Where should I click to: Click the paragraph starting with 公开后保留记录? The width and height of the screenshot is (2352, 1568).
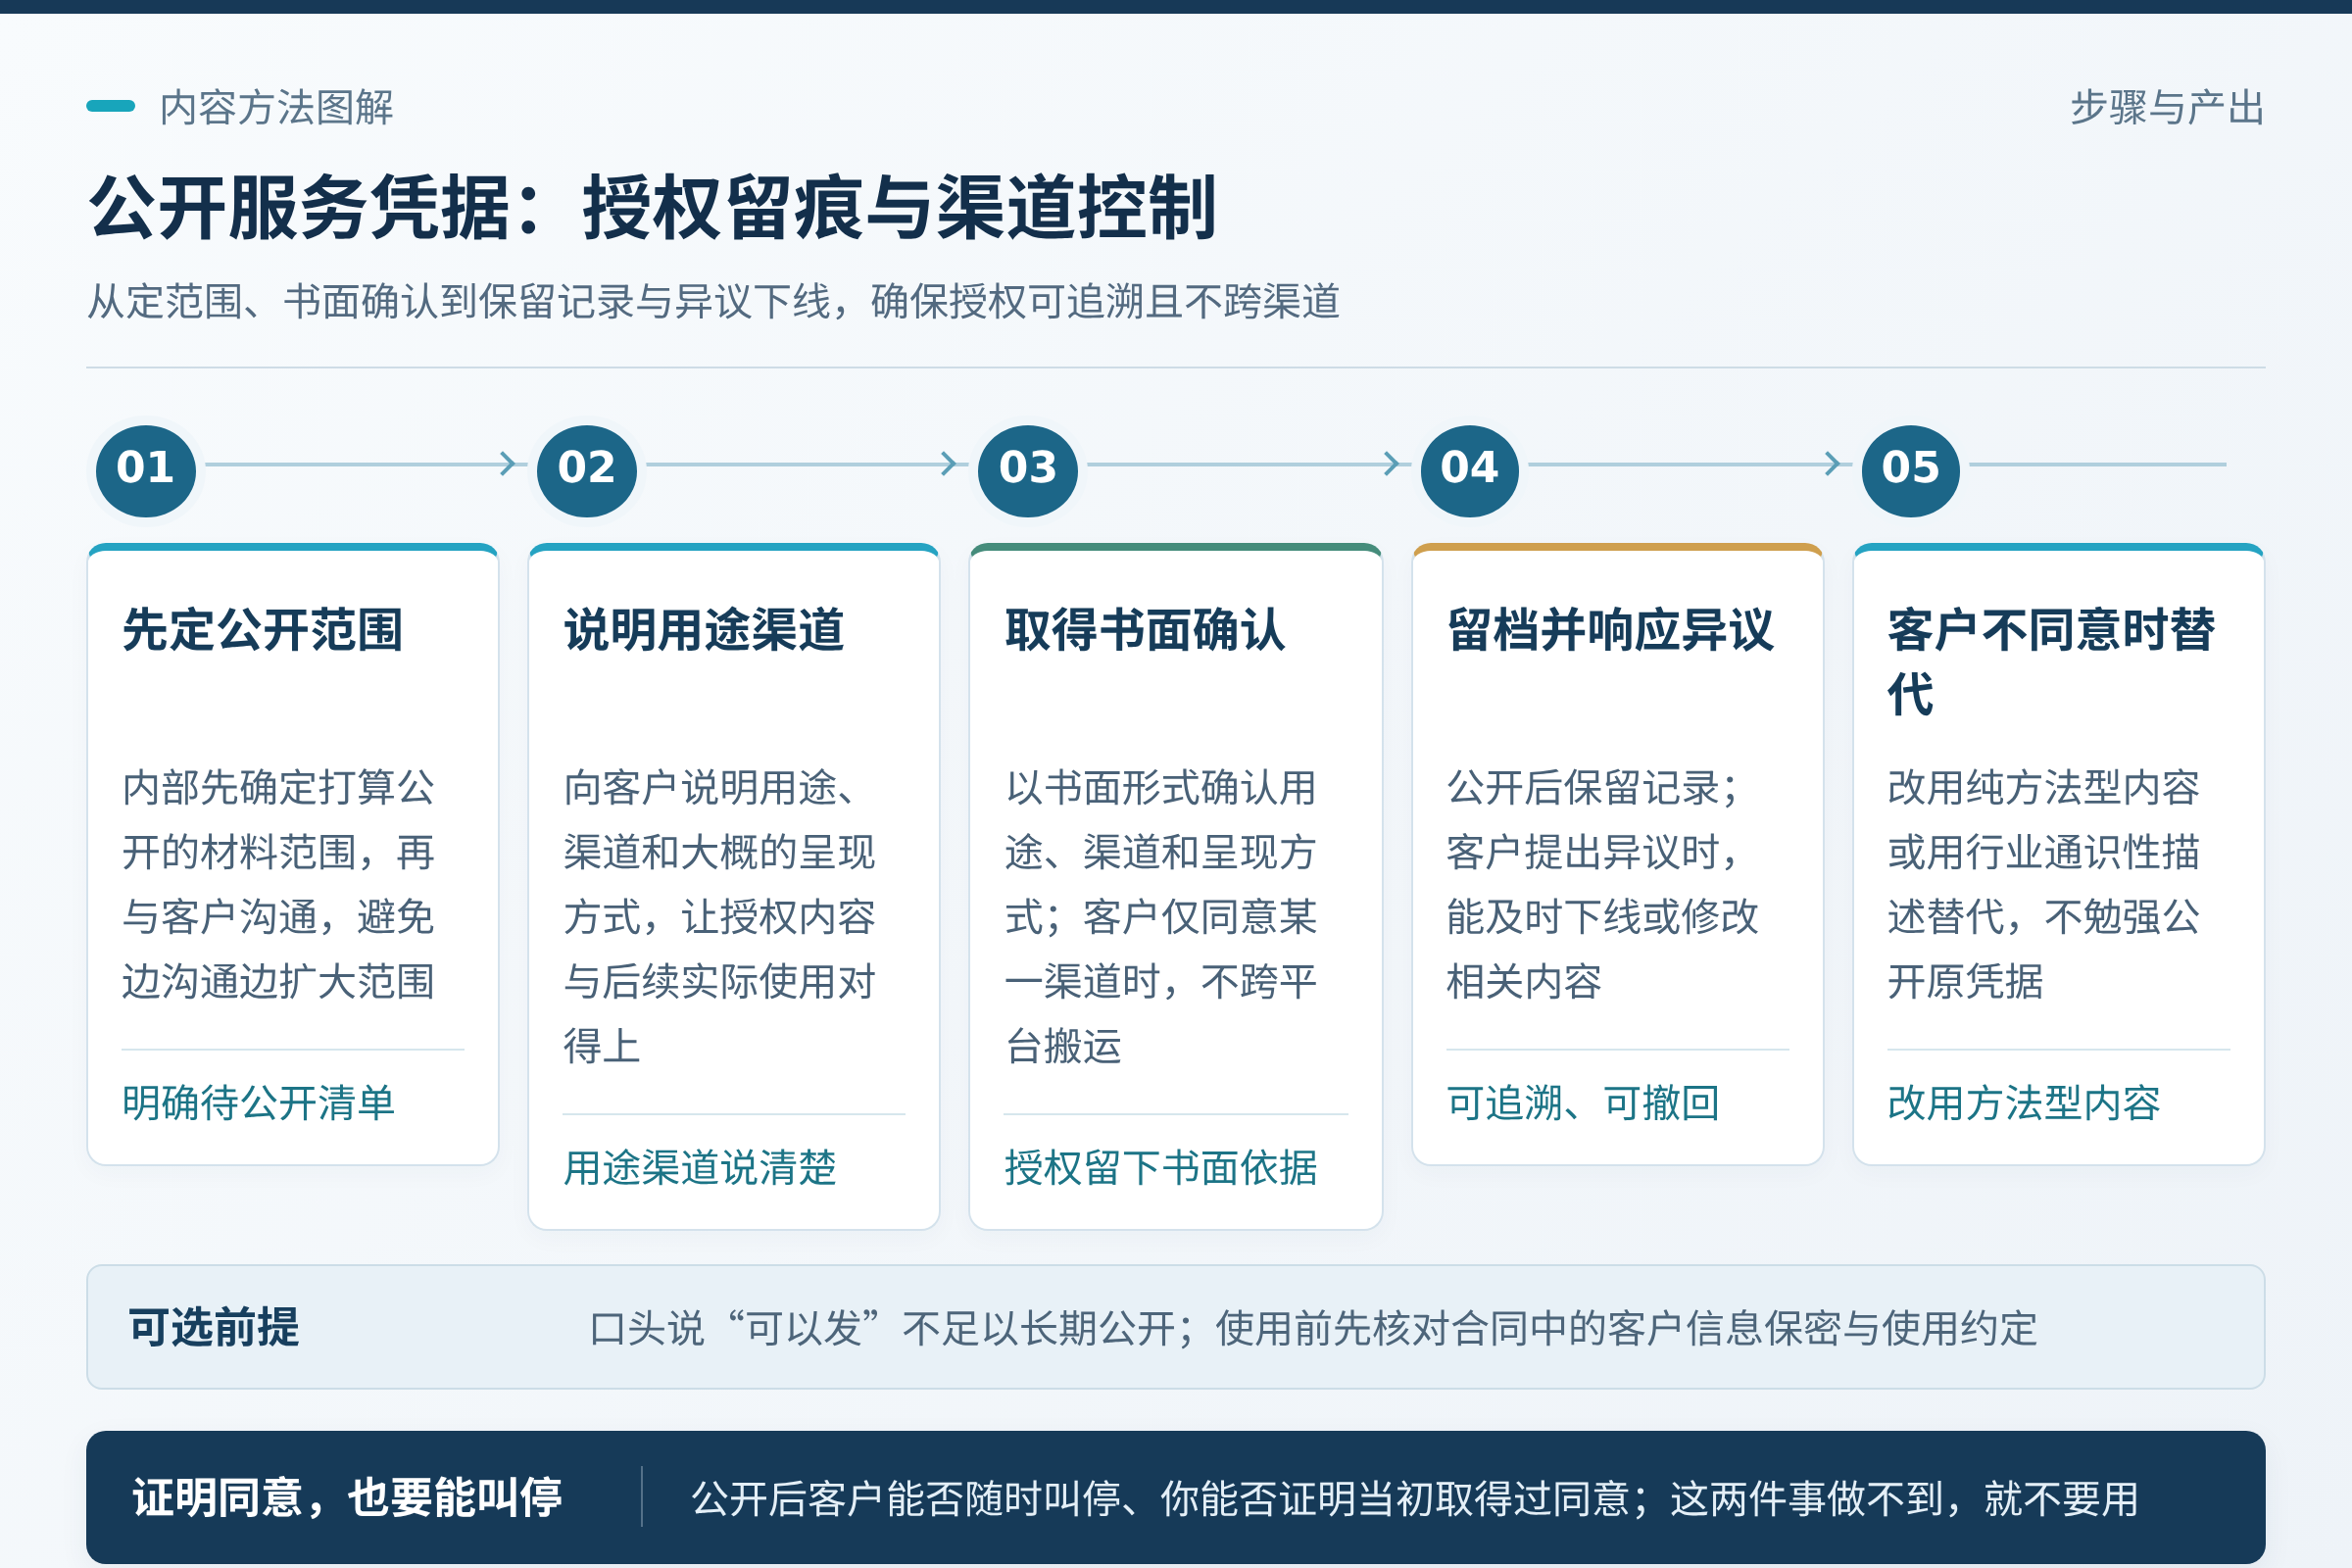[1602, 885]
